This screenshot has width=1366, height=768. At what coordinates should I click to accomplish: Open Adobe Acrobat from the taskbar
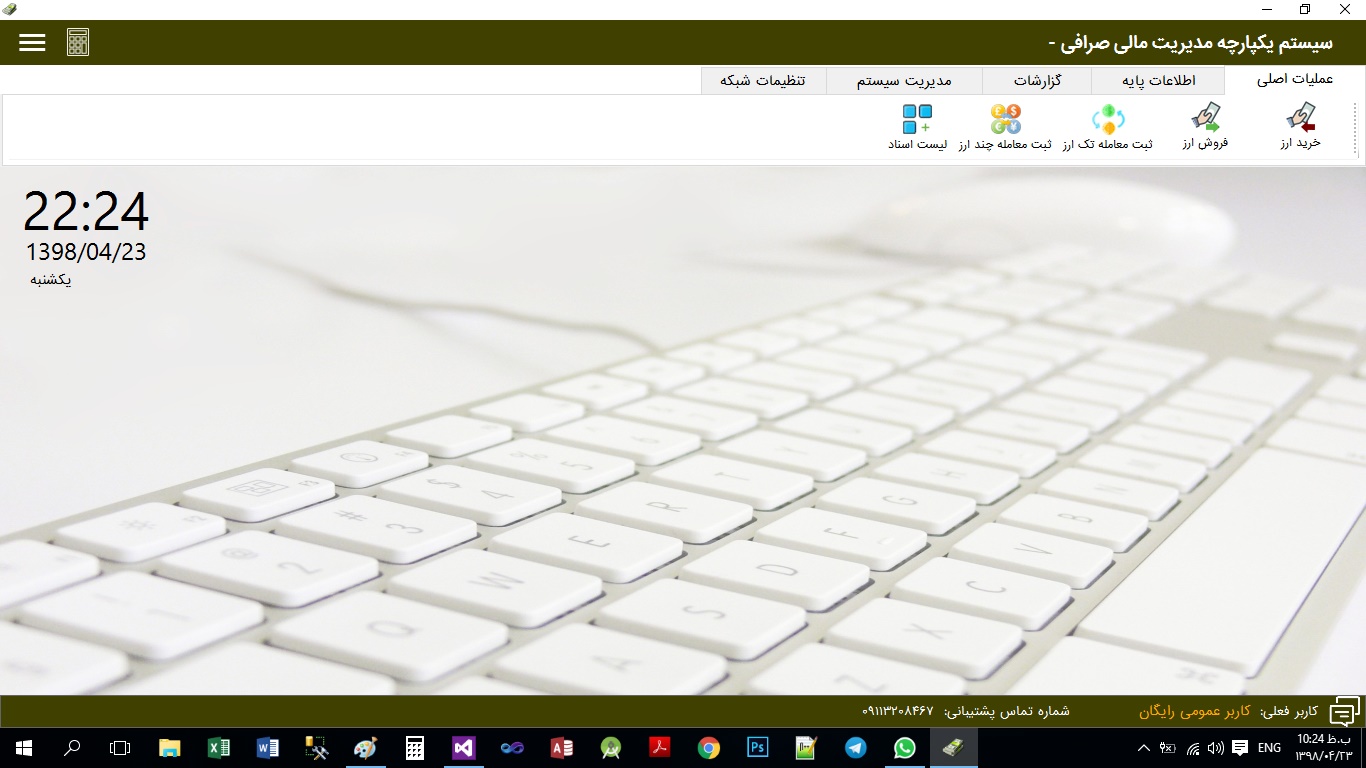click(x=660, y=748)
